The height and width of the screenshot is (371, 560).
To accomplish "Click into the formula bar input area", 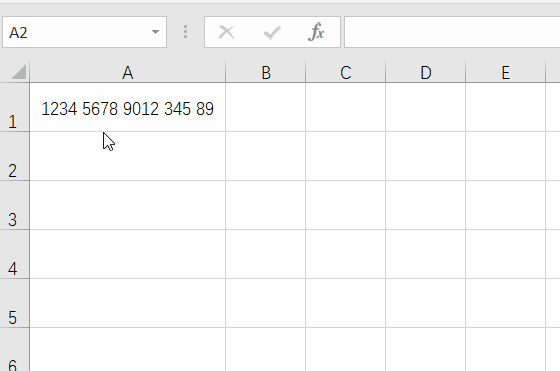I will point(452,32).
